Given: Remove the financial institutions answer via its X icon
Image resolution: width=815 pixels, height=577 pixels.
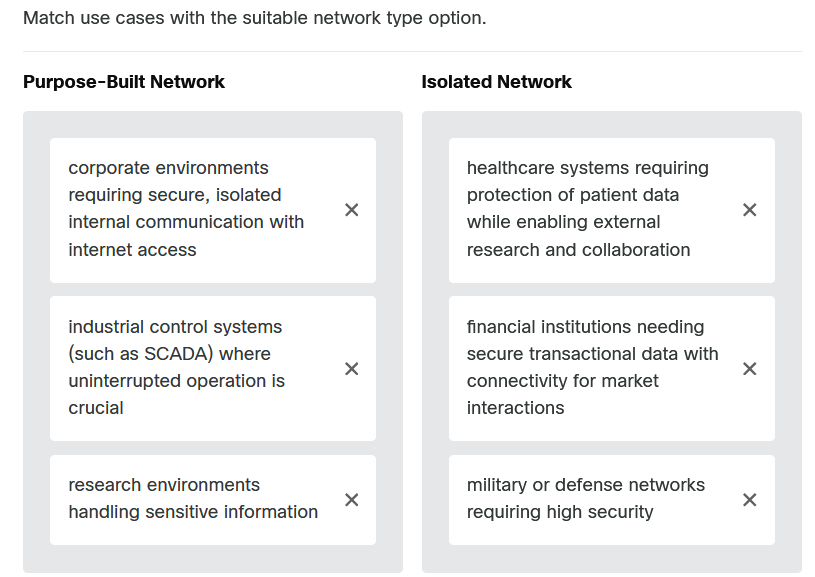Looking at the screenshot, I should (749, 368).
